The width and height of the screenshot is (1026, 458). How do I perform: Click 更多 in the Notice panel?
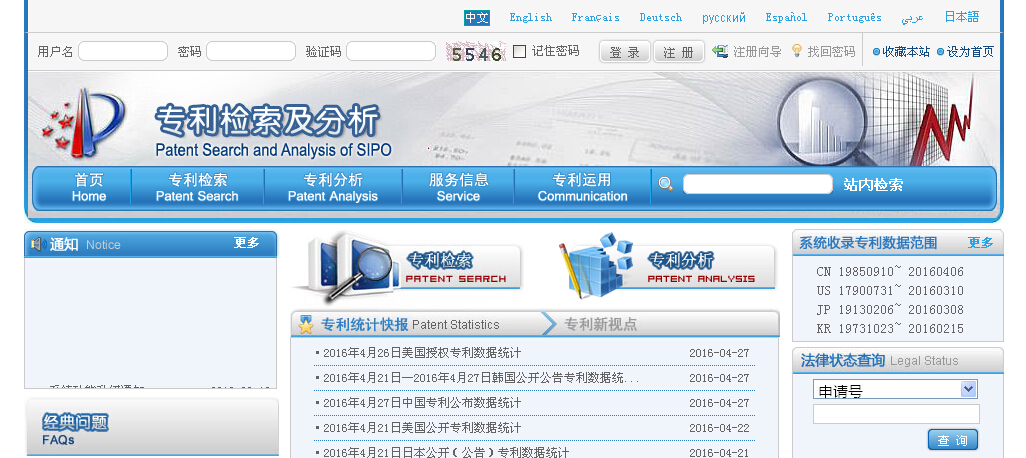[x=247, y=243]
